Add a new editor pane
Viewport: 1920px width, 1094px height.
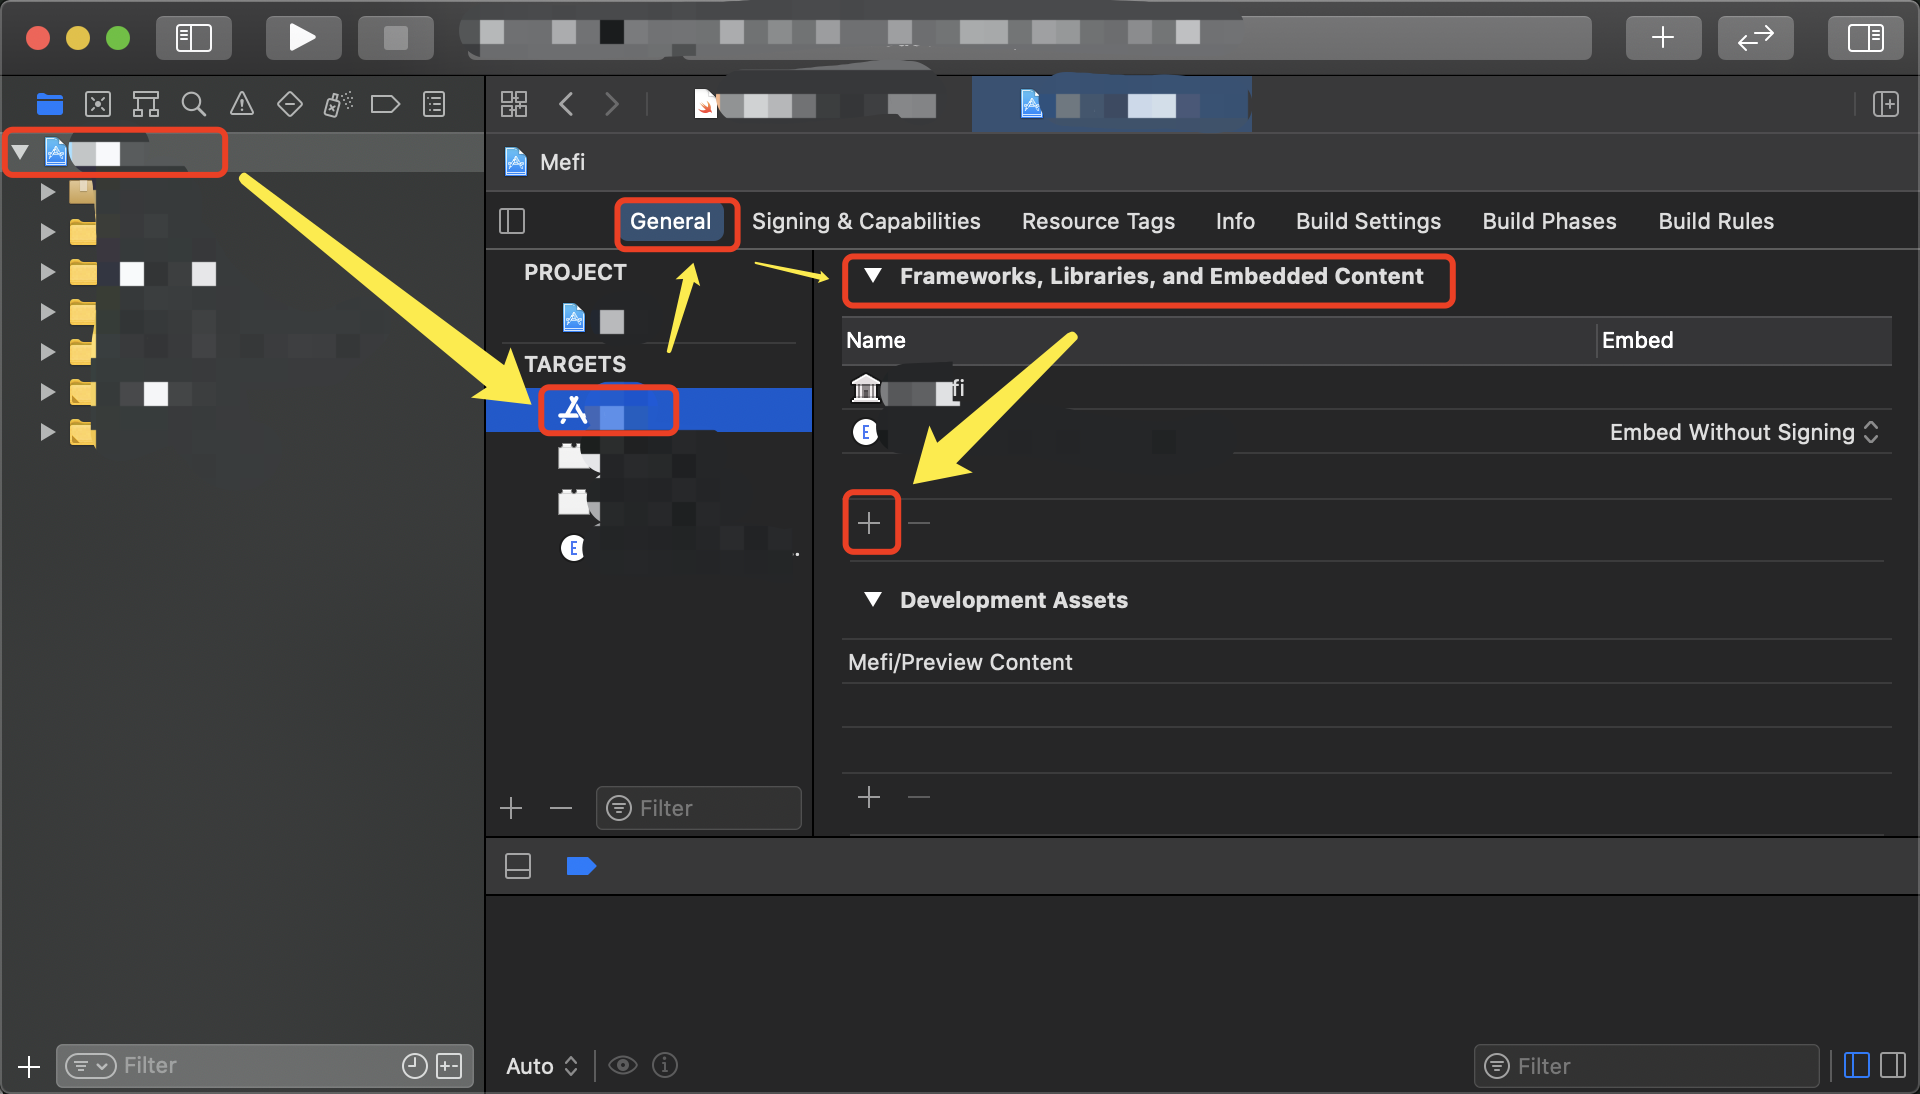tap(1886, 104)
